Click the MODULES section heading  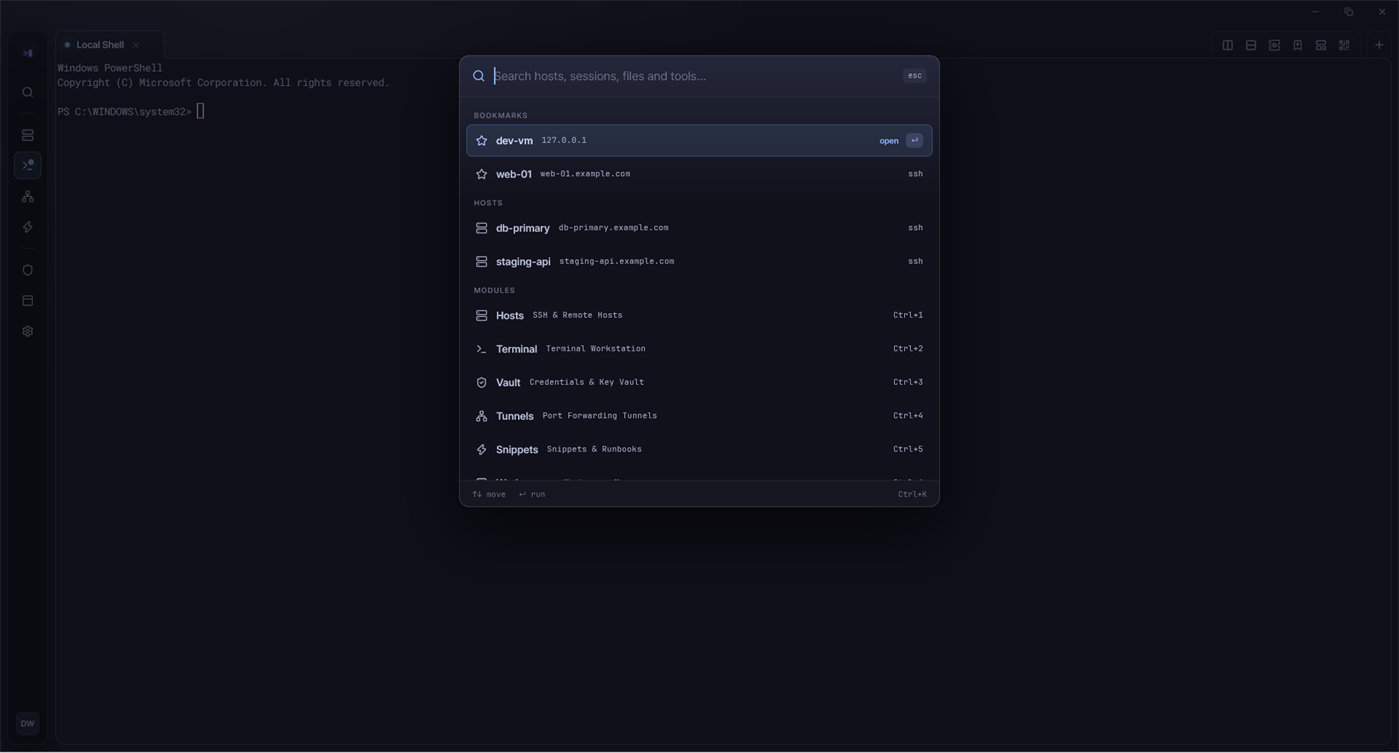coord(495,291)
